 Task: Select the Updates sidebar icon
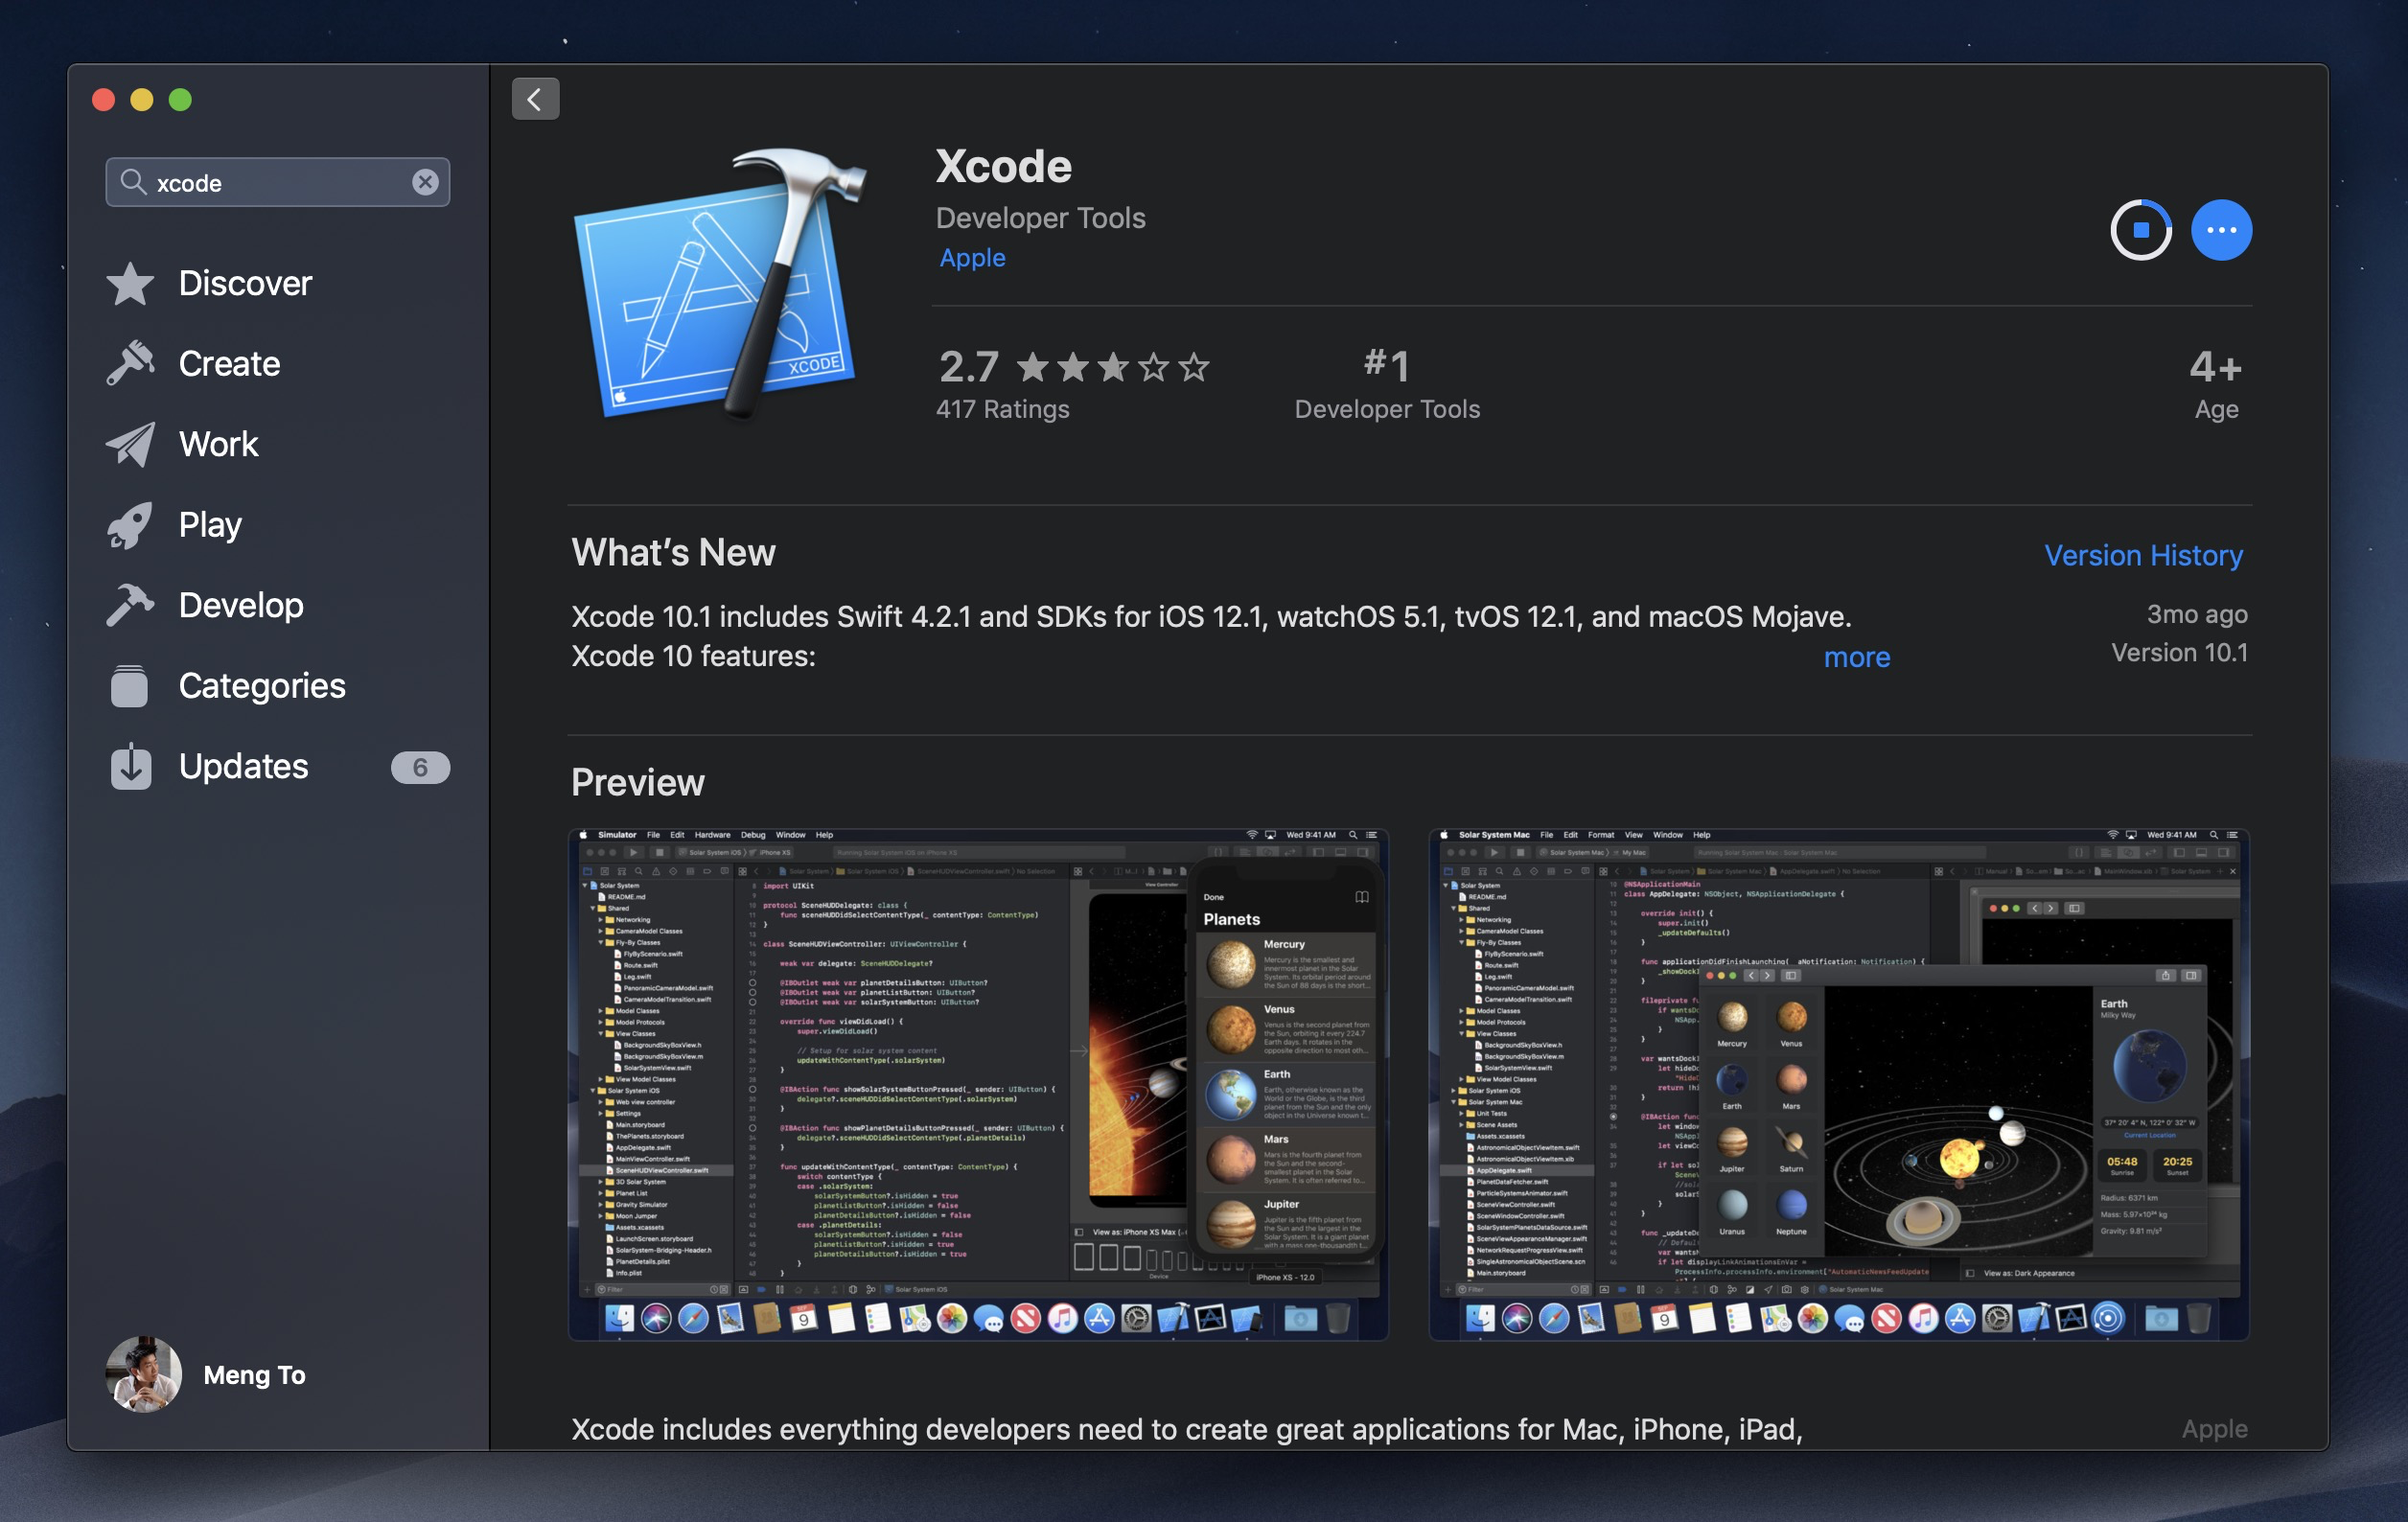pyautogui.click(x=133, y=765)
